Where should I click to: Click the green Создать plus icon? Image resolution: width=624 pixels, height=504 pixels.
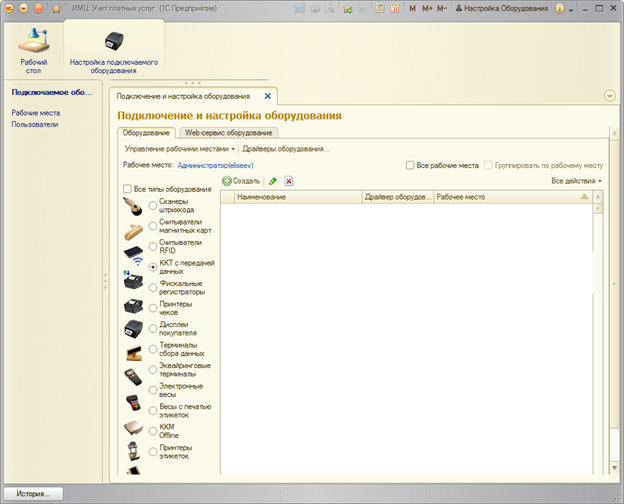click(x=227, y=181)
